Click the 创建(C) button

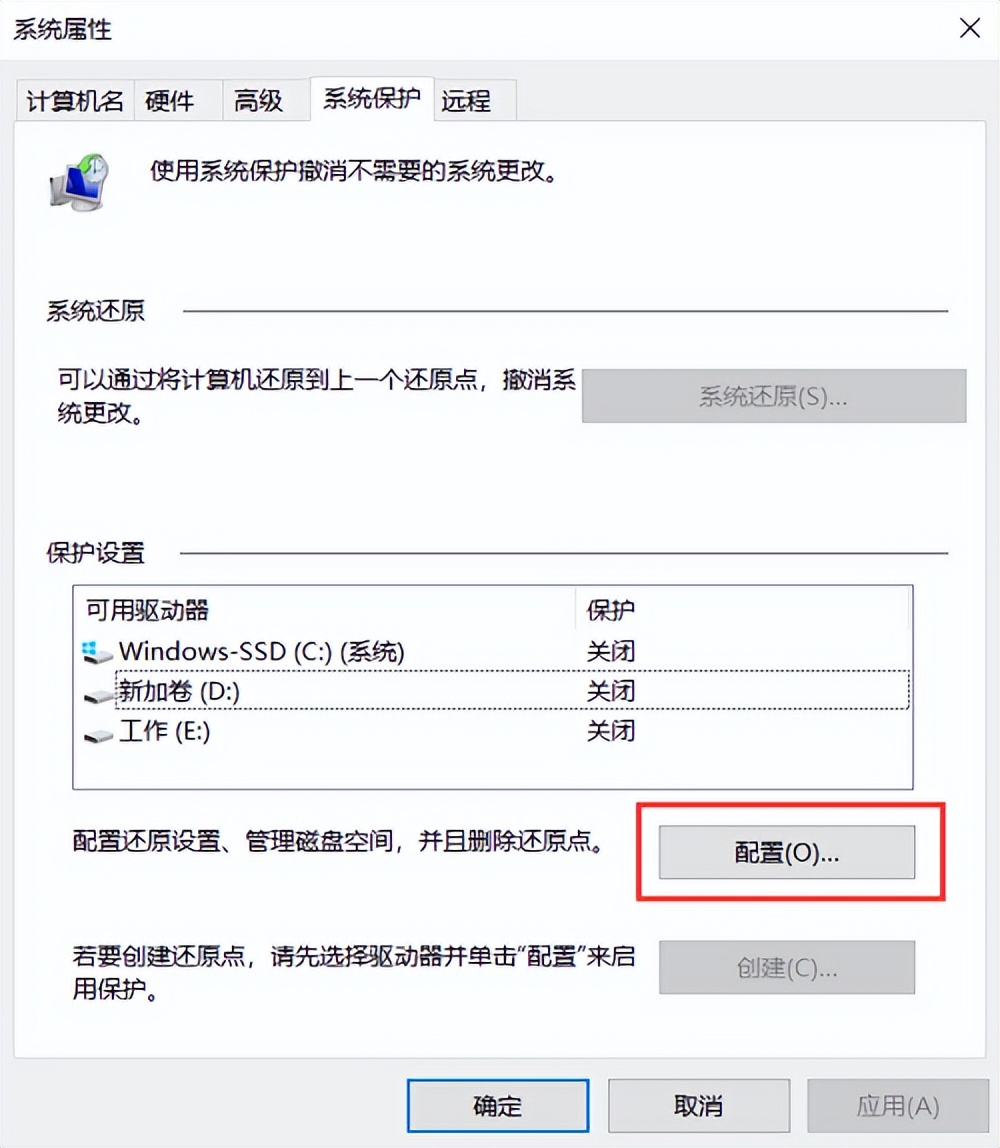pyautogui.click(x=787, y=967)
